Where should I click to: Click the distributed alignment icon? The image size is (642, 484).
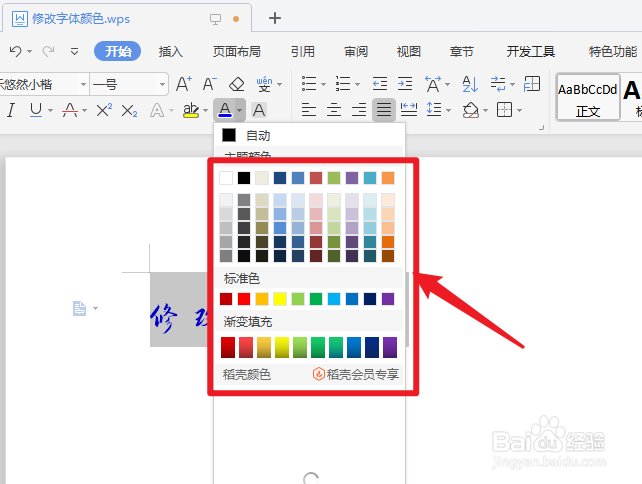[x=409, y=110]
